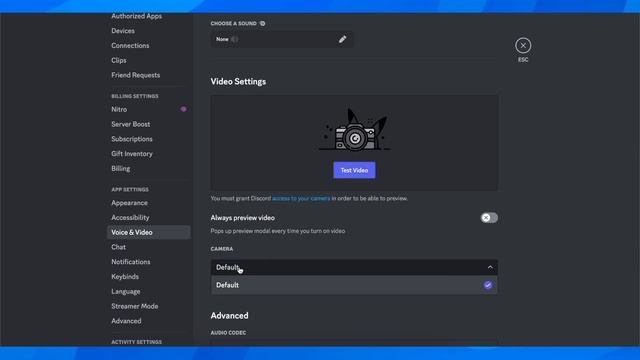Play the None sound speaker icon
This screenshot has width=640, height=360.
[235, 39]
